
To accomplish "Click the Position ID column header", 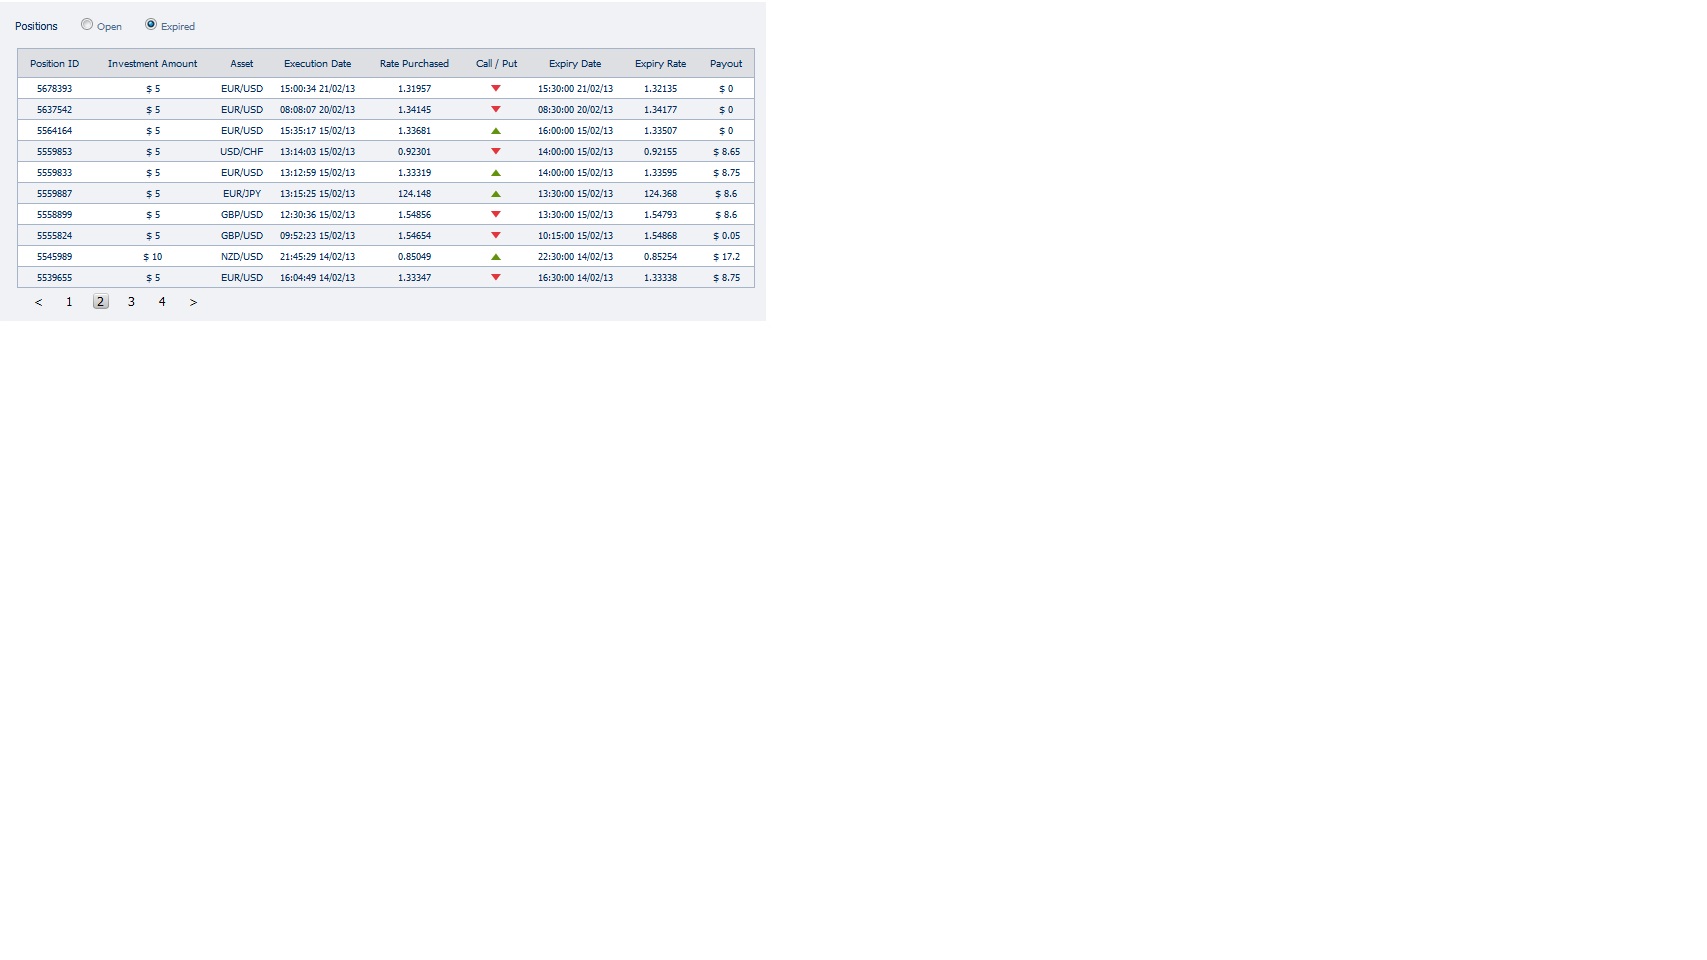I will [x=54, y=64].
